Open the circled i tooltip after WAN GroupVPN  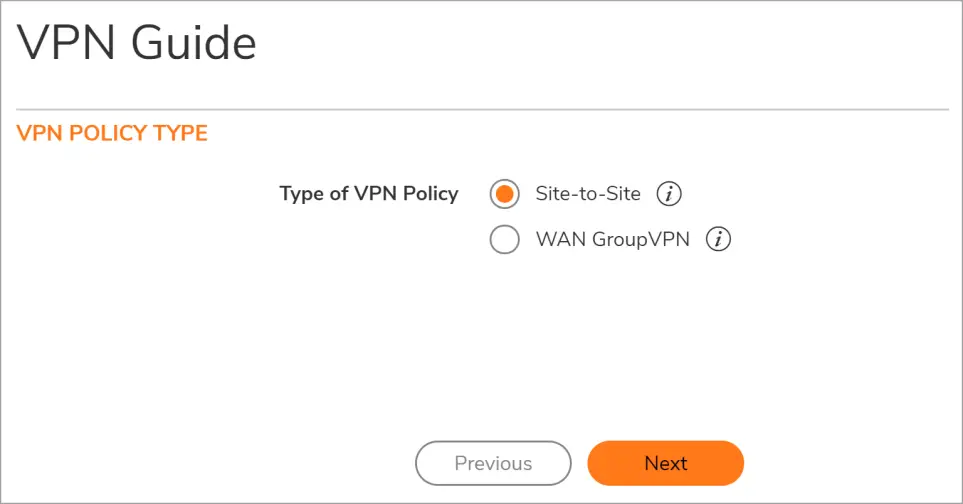coord(718,240)
